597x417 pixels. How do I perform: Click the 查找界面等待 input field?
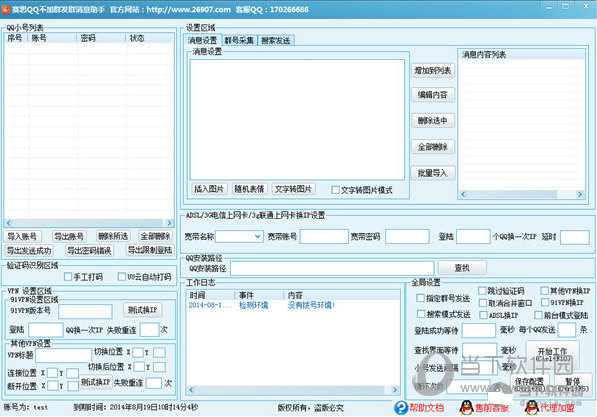click(x=479, y=350)
